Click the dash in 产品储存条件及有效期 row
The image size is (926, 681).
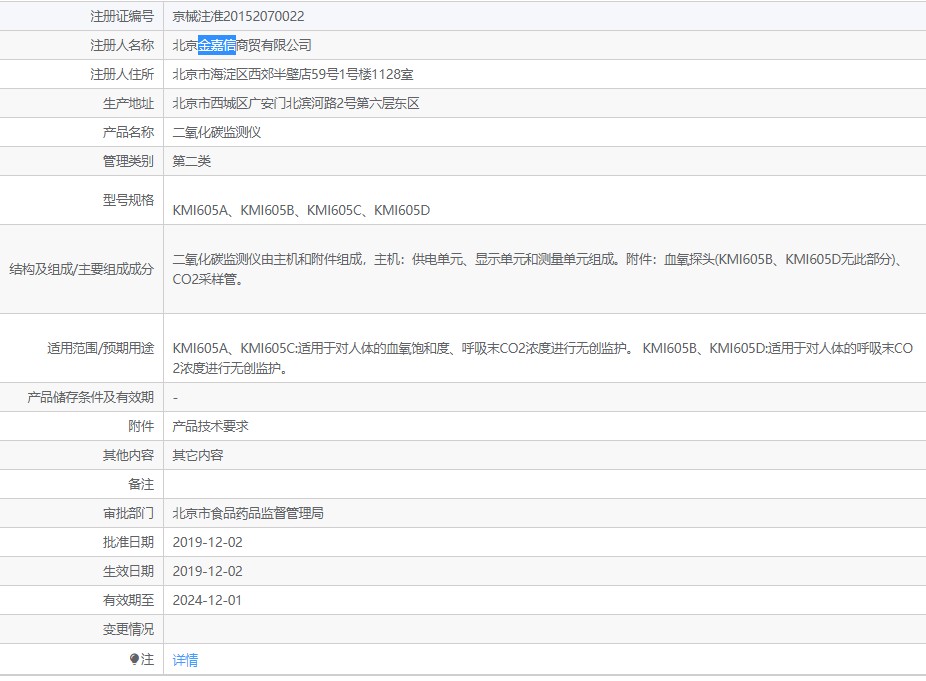pyautogui.click(x=175, y=397)
